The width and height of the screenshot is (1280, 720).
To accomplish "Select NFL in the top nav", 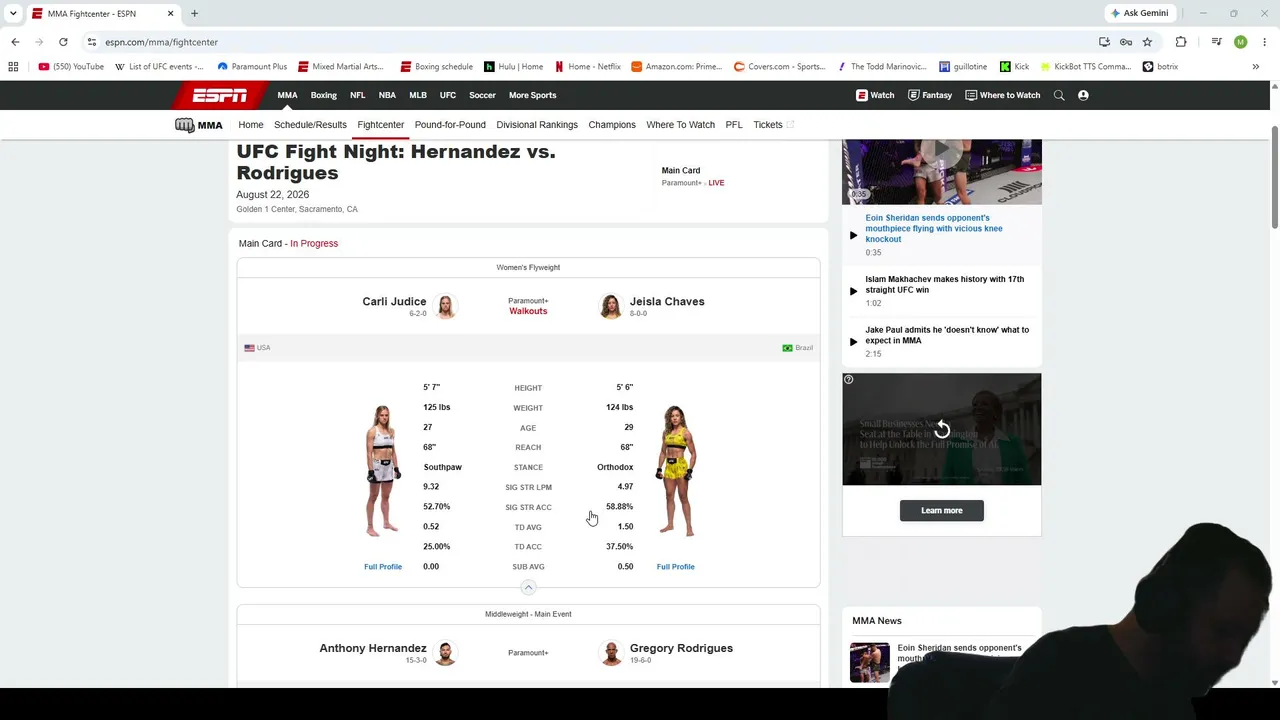I will (357, 95).
